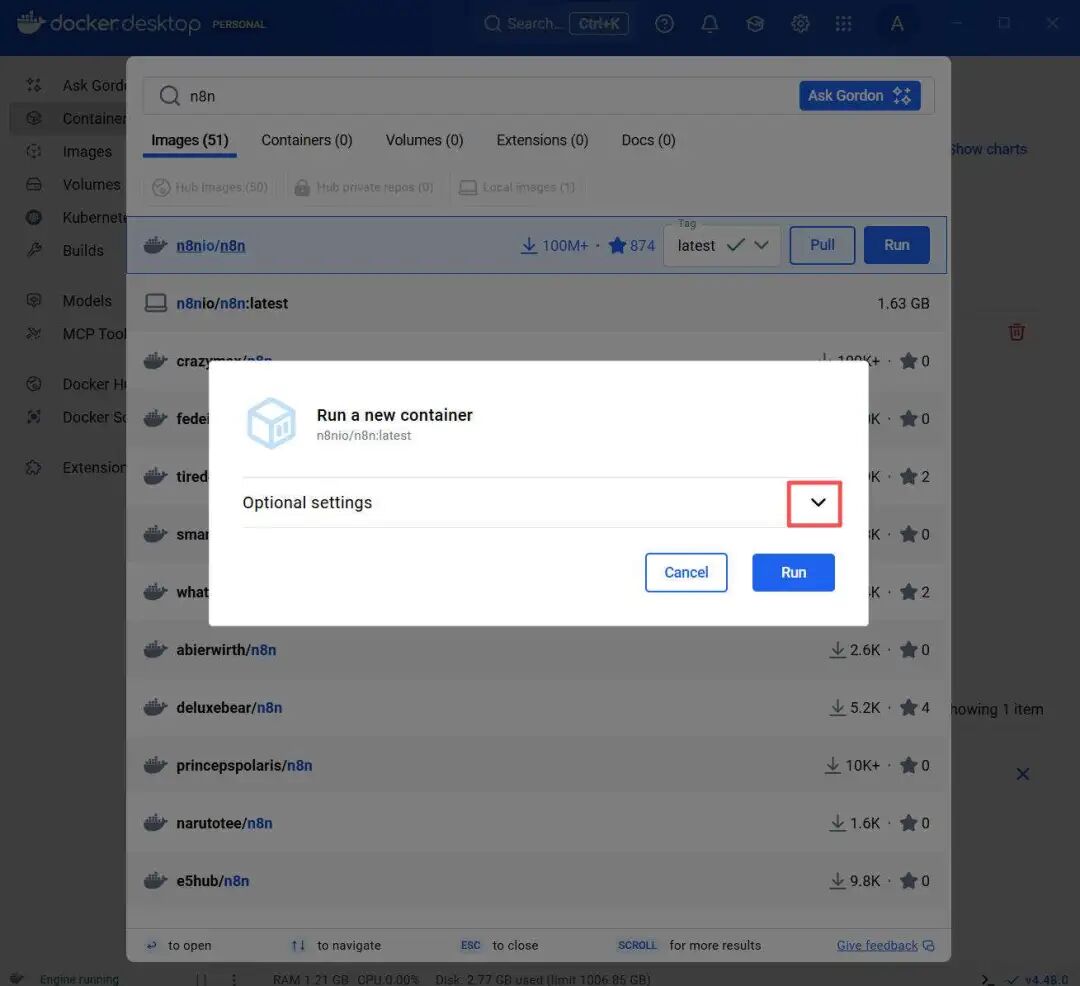1080x986 pixels.
Task: Expand the Optional settings chevron
Action: coord(817,503)
